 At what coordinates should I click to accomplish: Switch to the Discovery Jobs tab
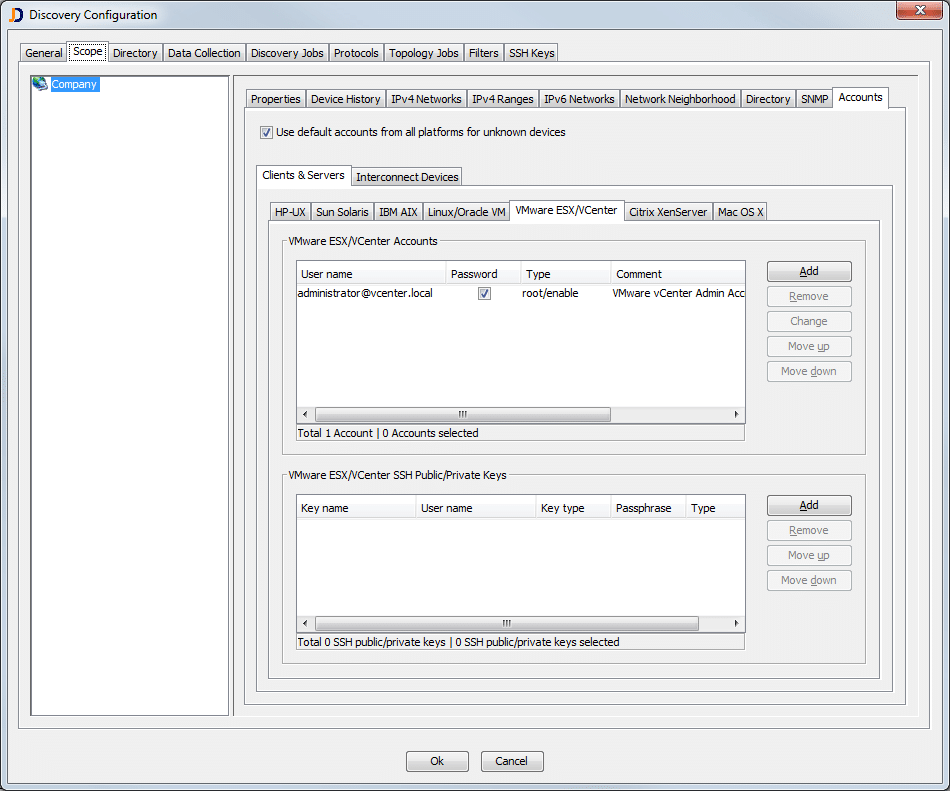point(287,52)
